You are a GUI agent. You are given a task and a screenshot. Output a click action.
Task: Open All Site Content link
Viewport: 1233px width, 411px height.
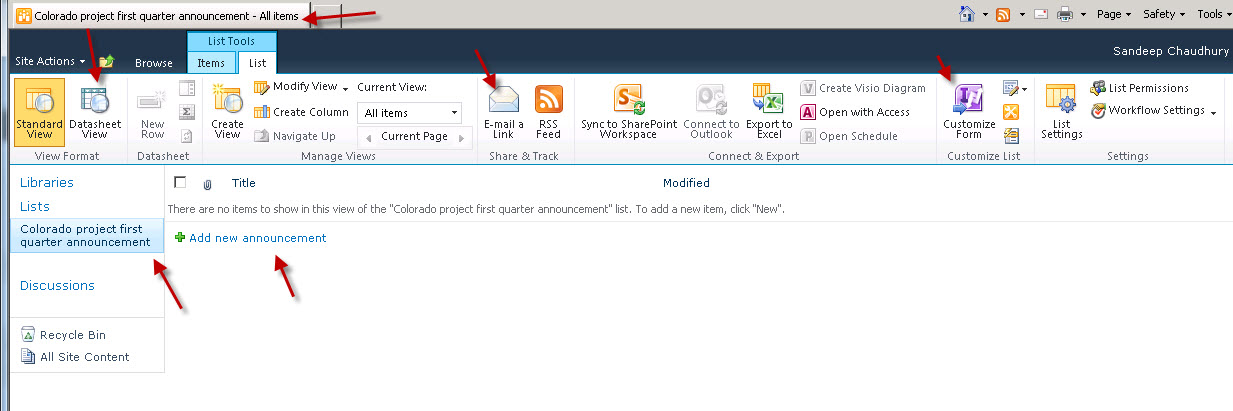click(84, 357)
